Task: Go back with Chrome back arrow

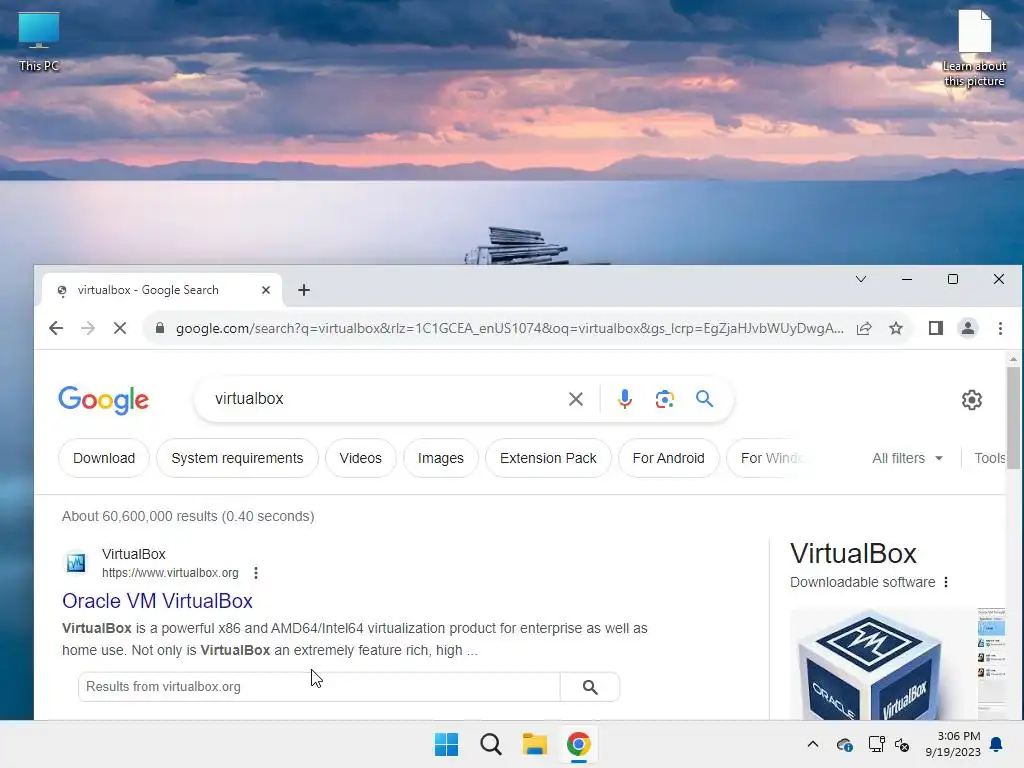Action: (x=56, y=328)
